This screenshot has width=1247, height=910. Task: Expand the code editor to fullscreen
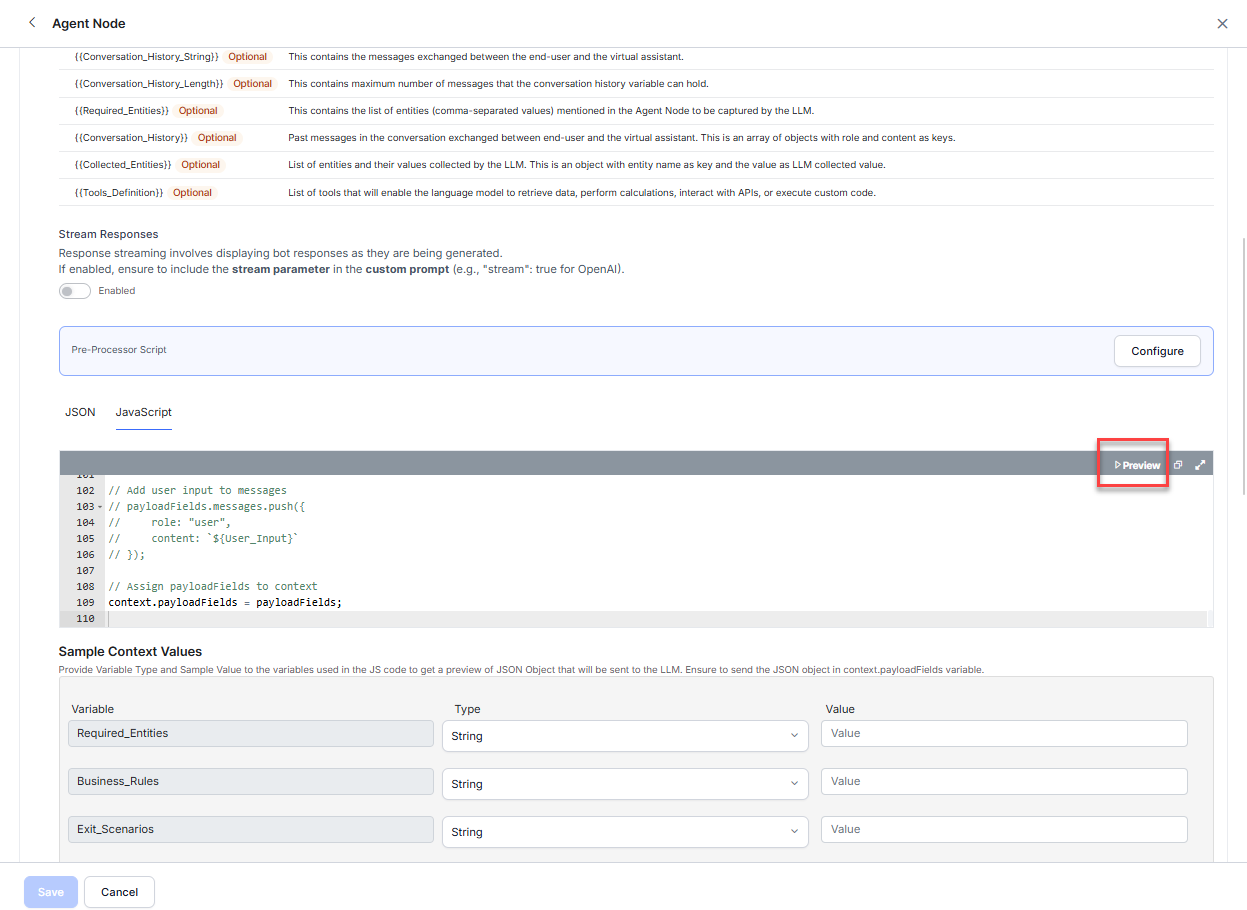1200,465
